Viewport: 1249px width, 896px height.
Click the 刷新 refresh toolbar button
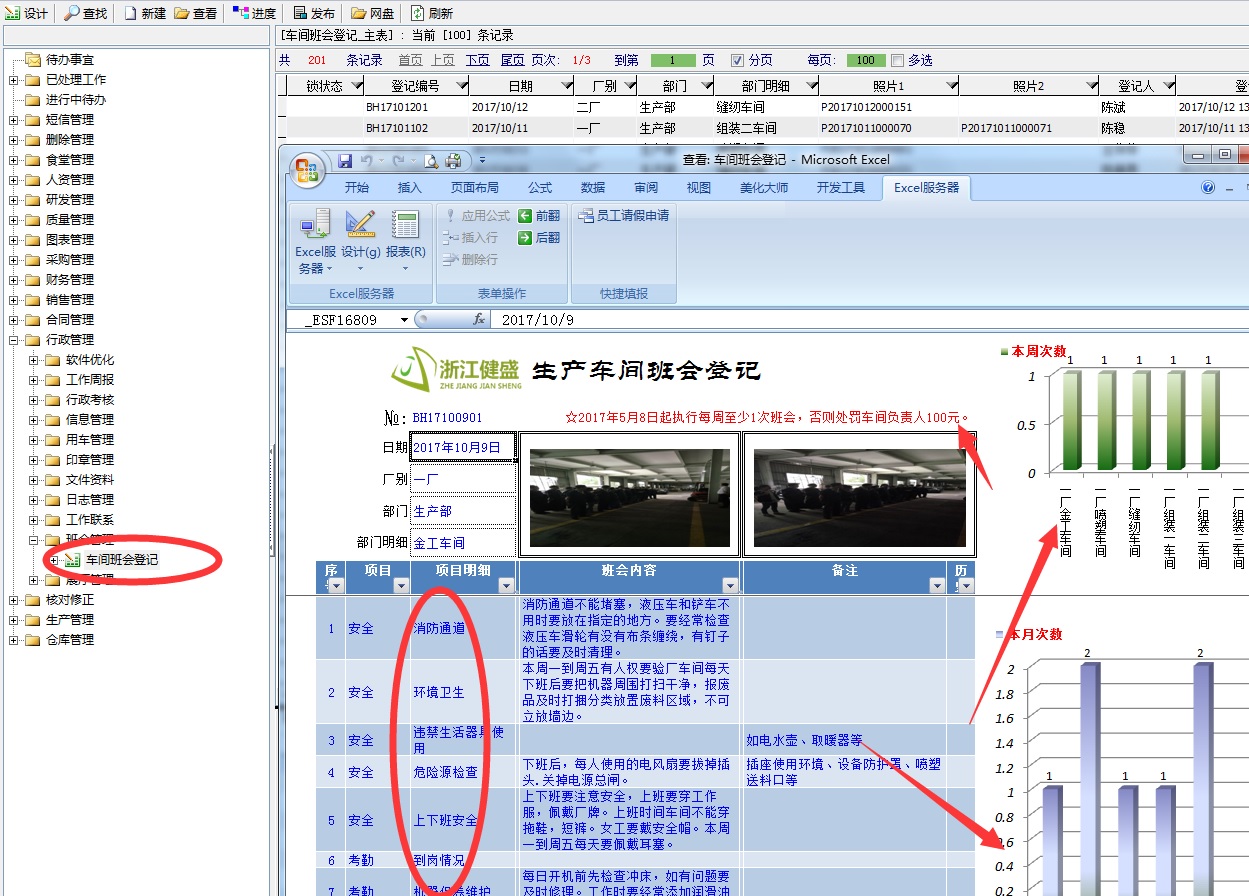(432, 13)
